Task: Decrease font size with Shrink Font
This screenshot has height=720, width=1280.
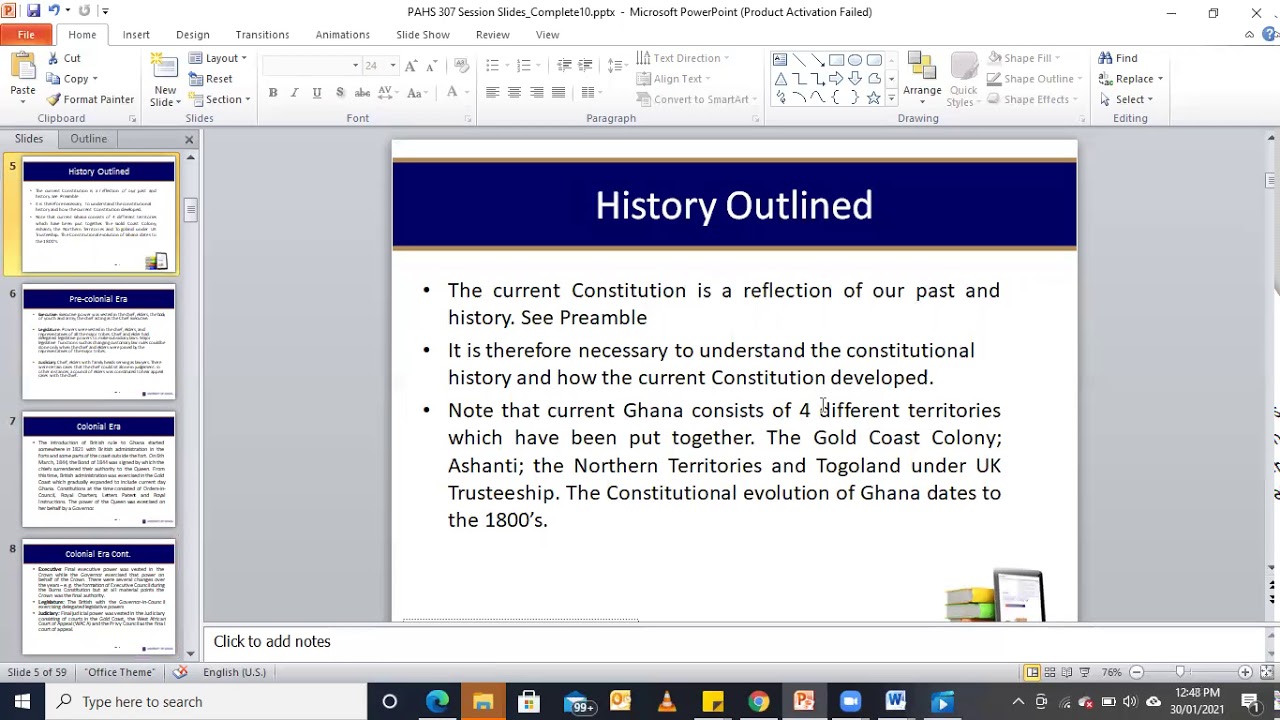Action: pos(432,66)
